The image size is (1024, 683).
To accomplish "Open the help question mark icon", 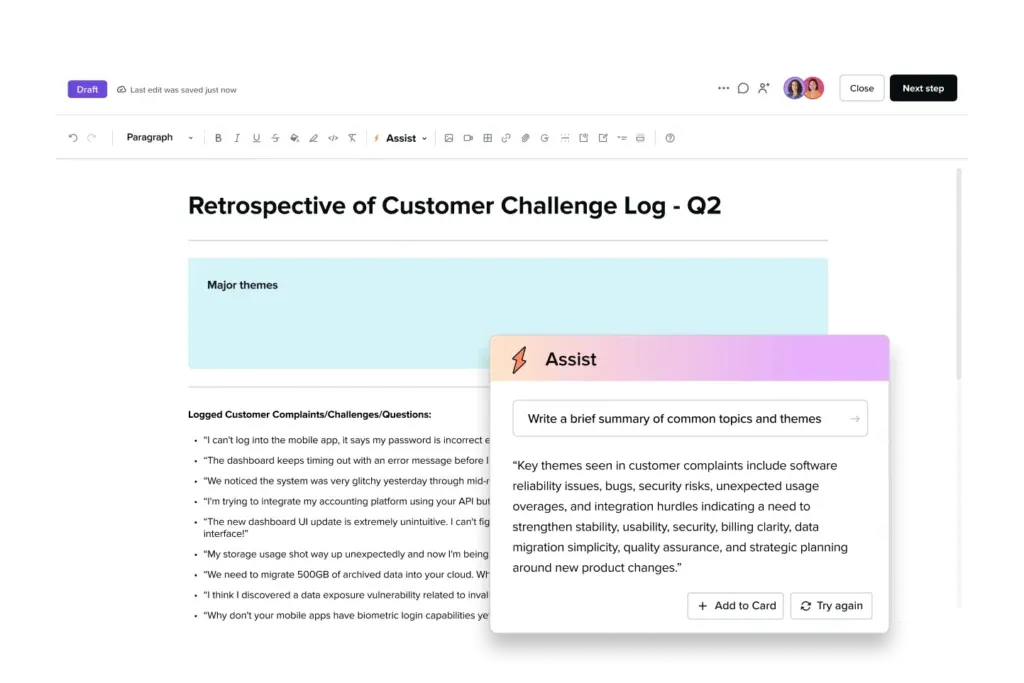I will [x=670, y=138].
